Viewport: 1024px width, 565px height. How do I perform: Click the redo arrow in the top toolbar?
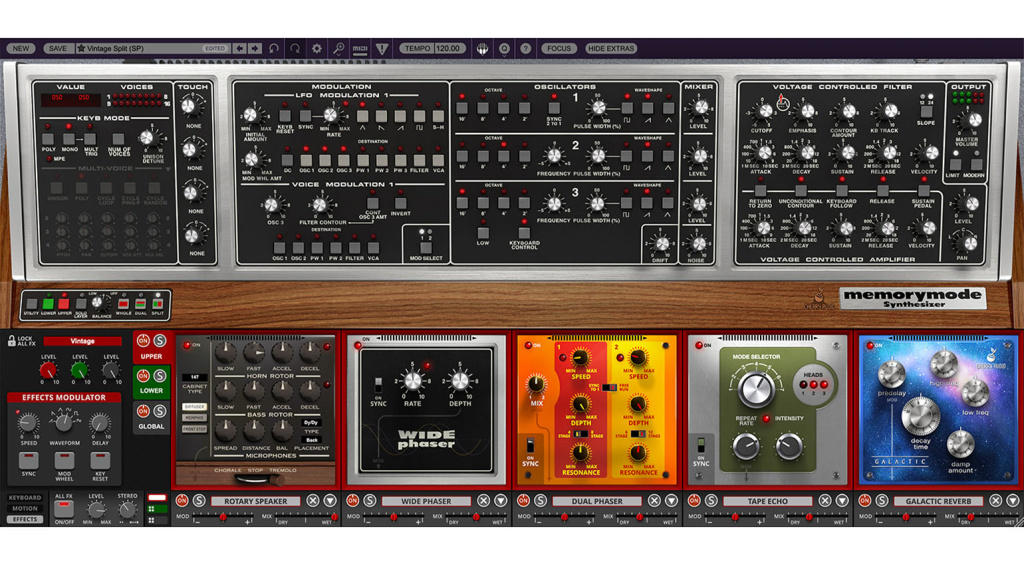click(295, 48)
